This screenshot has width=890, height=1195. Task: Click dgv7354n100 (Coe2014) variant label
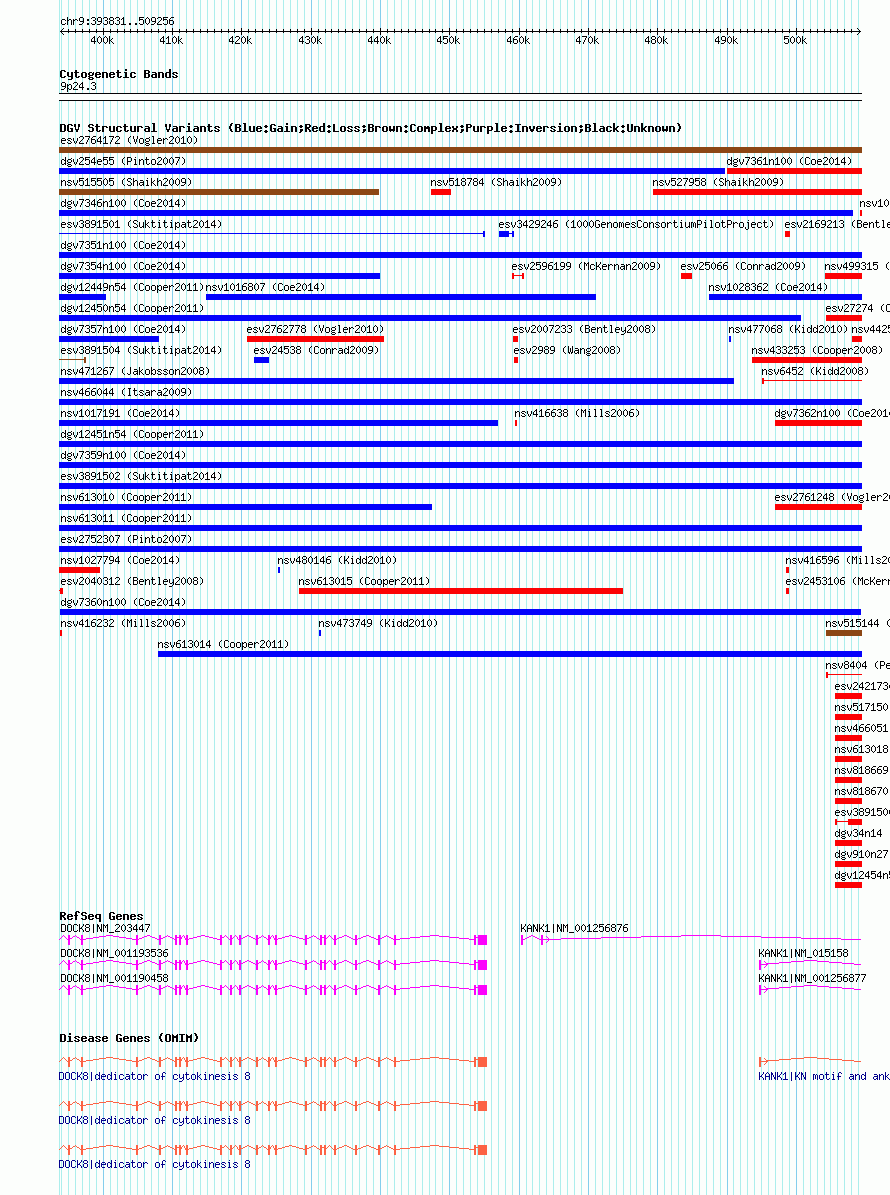pyautogui.click(x=123, y=266)
